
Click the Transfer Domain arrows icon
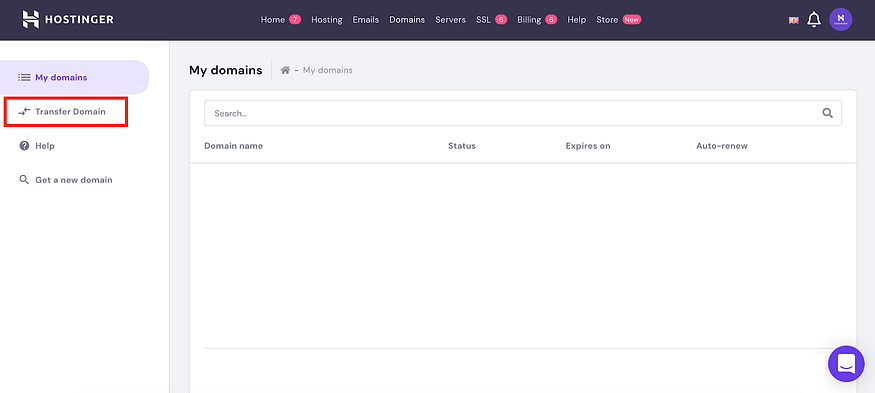tap(24, 112)
